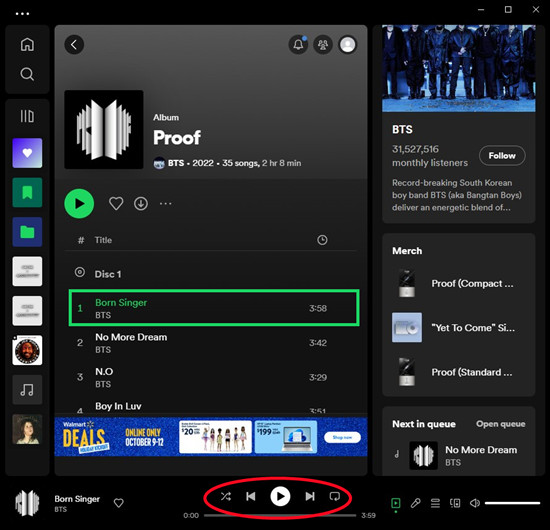Click the BTS artist name heading
Screen dimensions: 550x530
pos(402,129)
